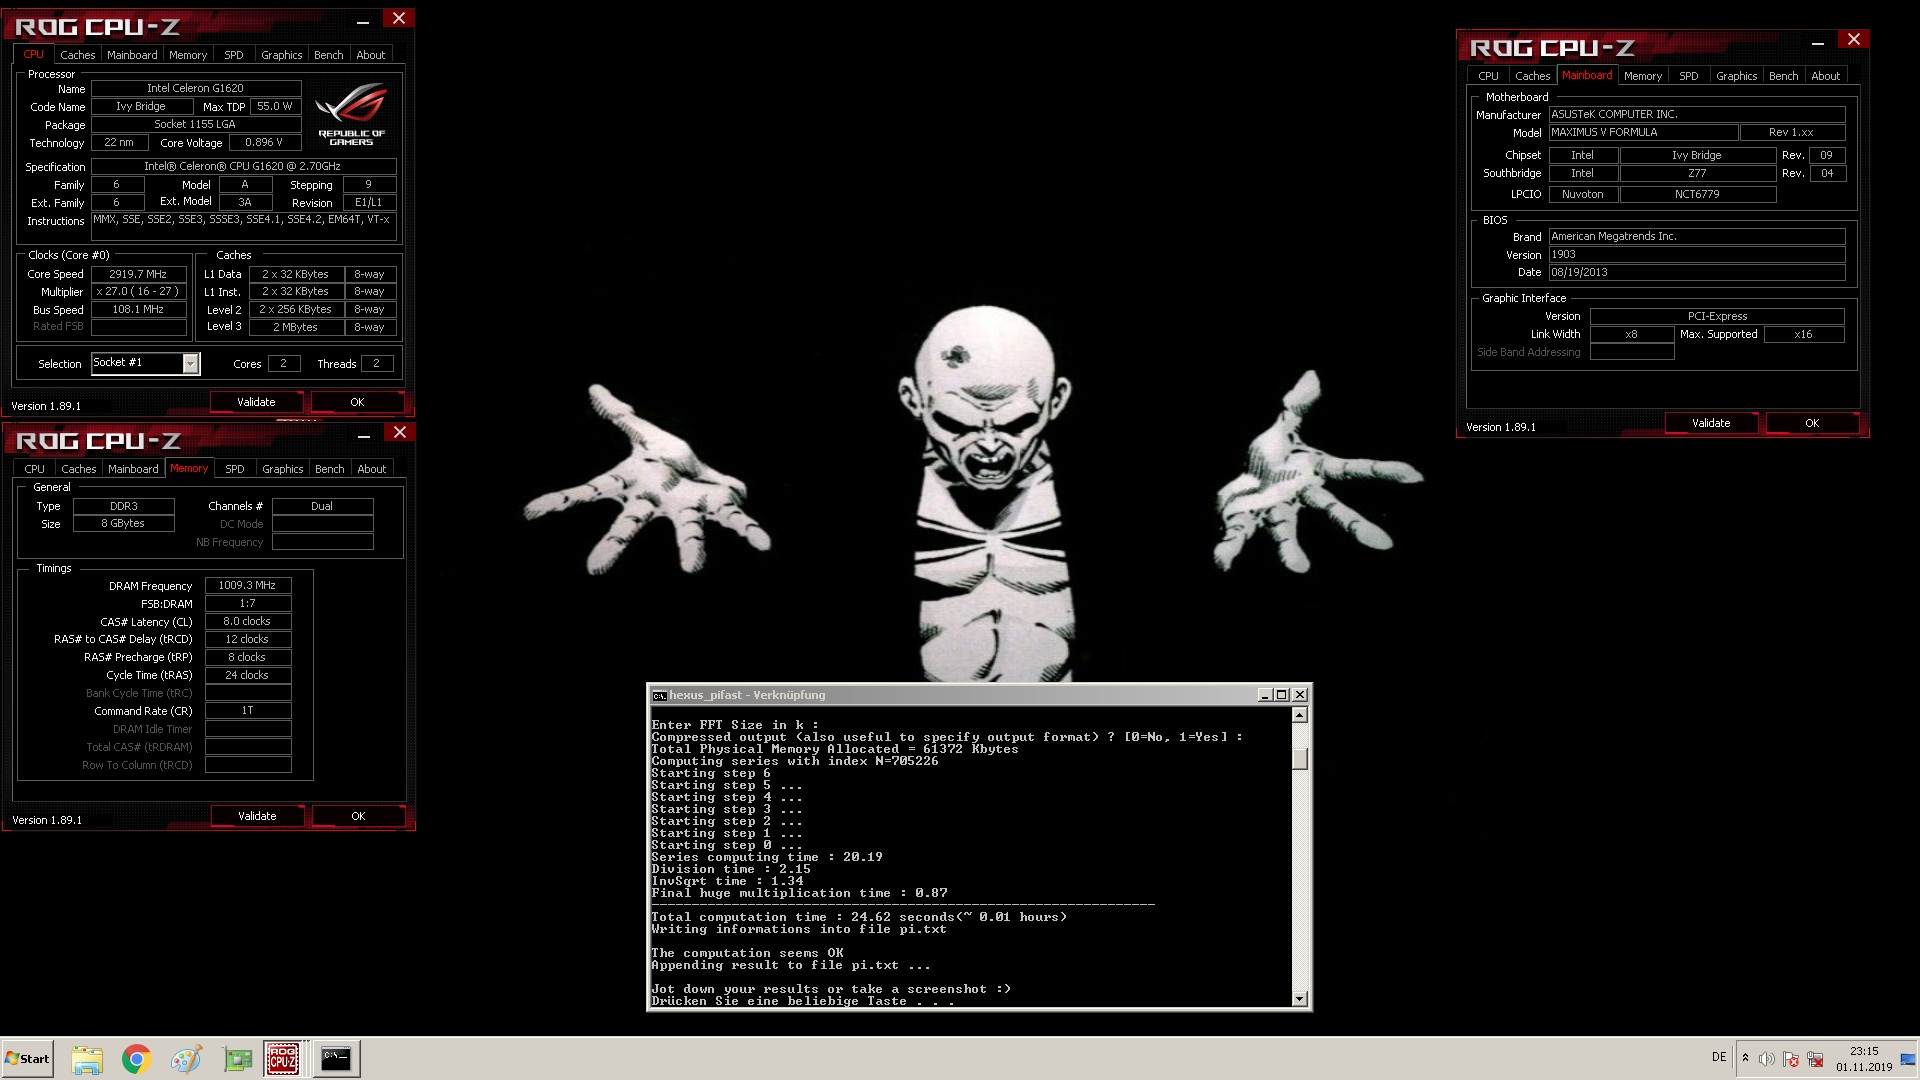Viewport: 1920px width, 1080px height.
Task: Maximize the hexus_pifast console window
Action: 1281,695
